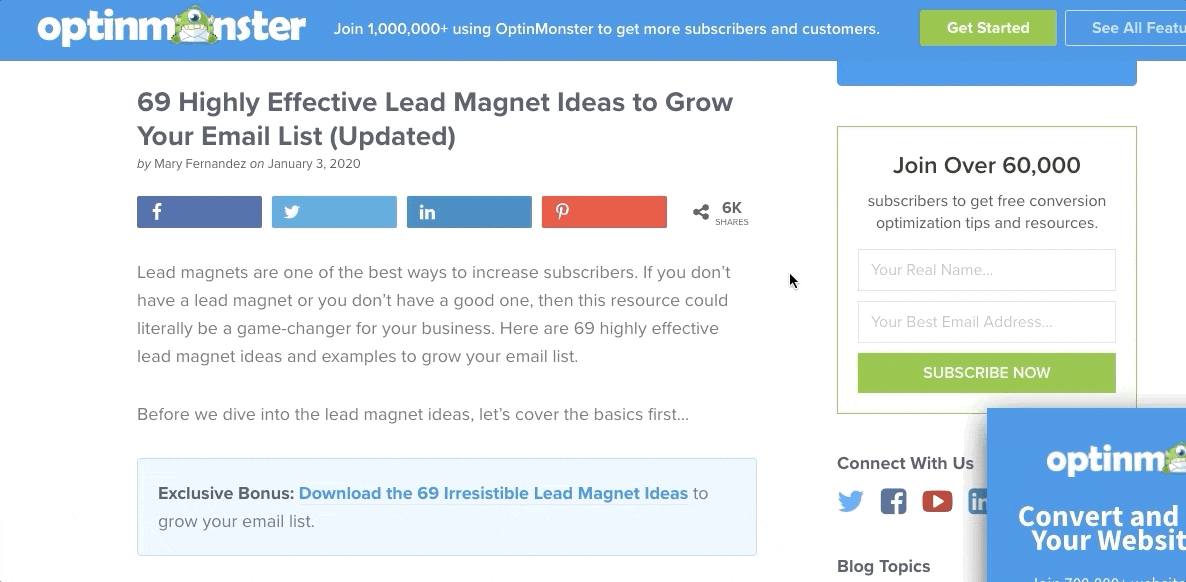This screenshot has height=582, width=1186.
Task: Open the 6K shares icon
Action: 701,212
